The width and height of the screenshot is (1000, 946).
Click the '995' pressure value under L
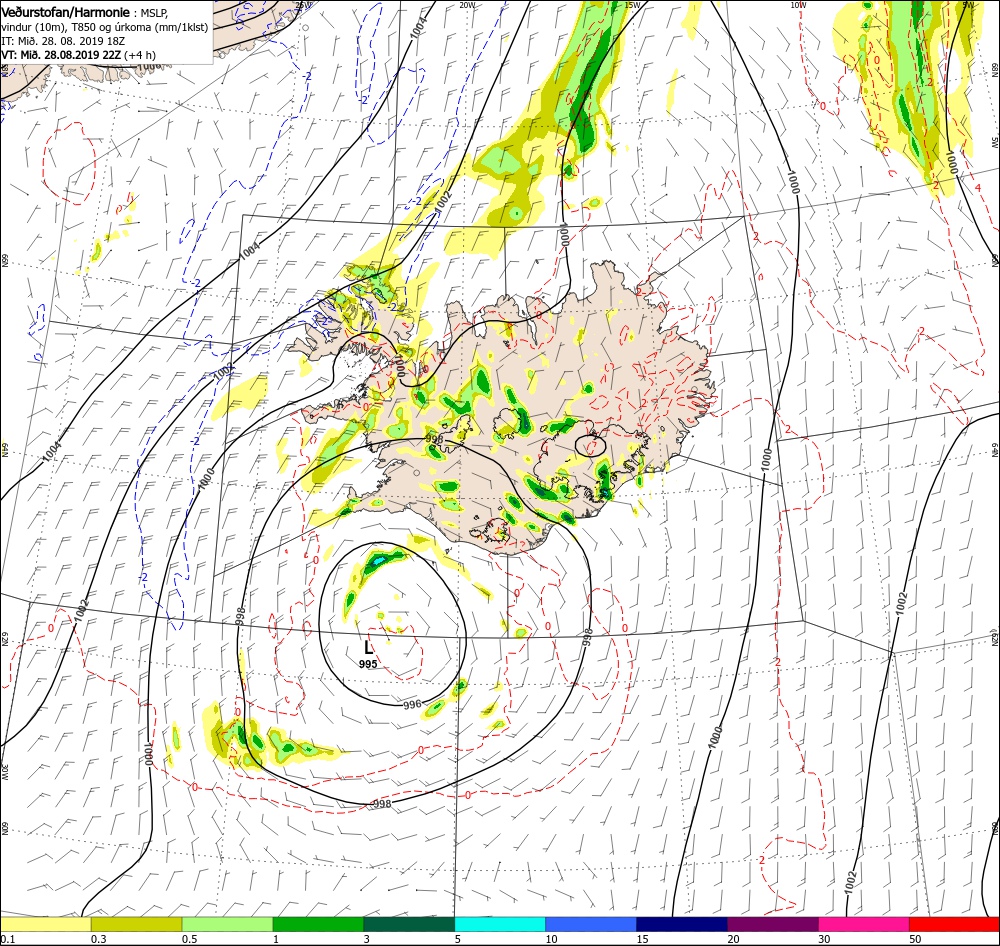368,664
